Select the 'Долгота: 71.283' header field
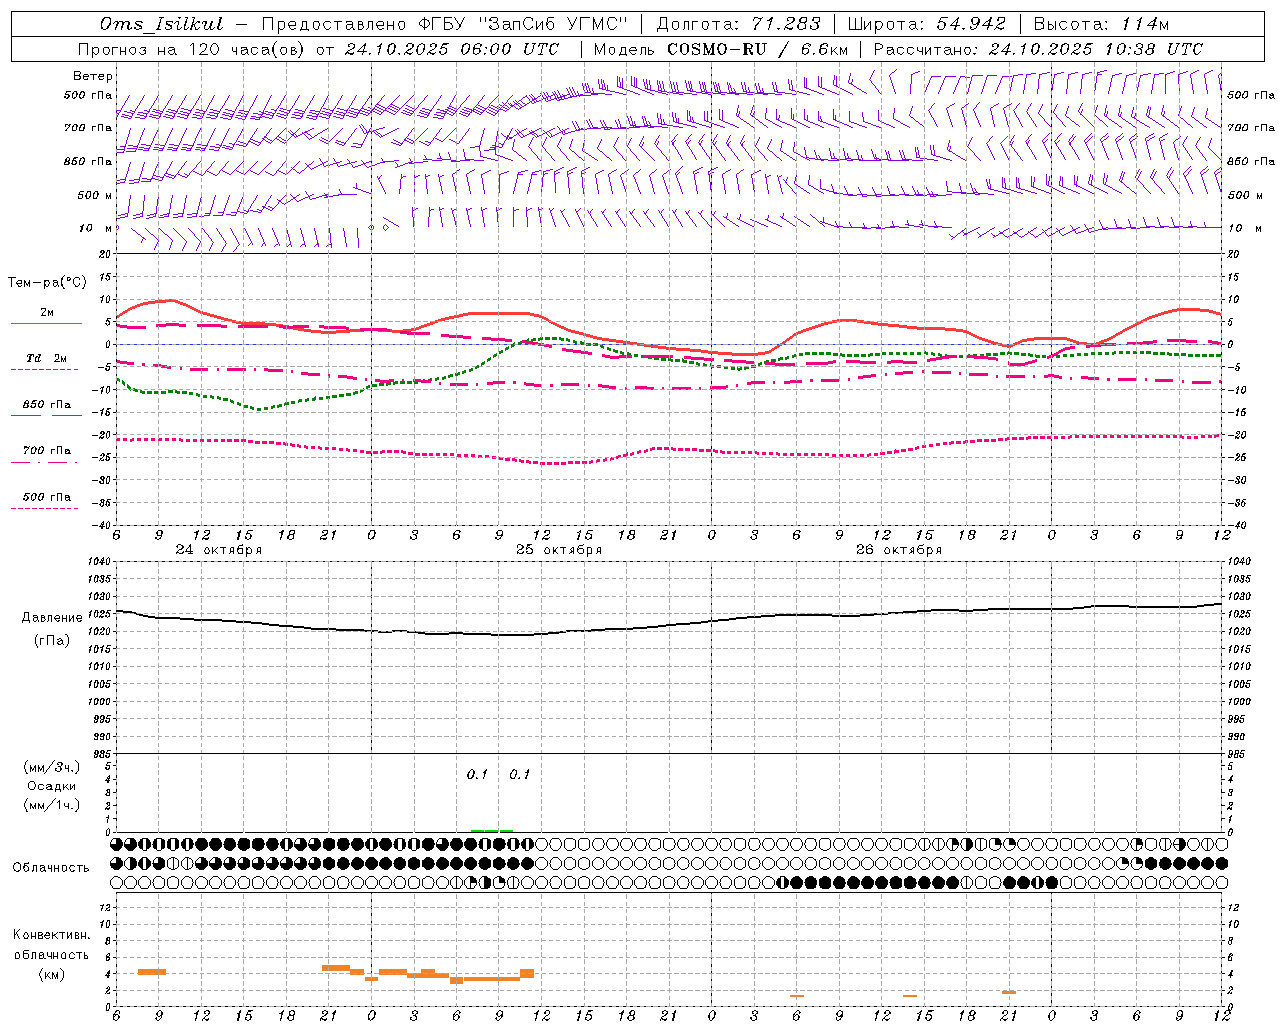Screen dimensions: 1280x1024 pos(738,24)
